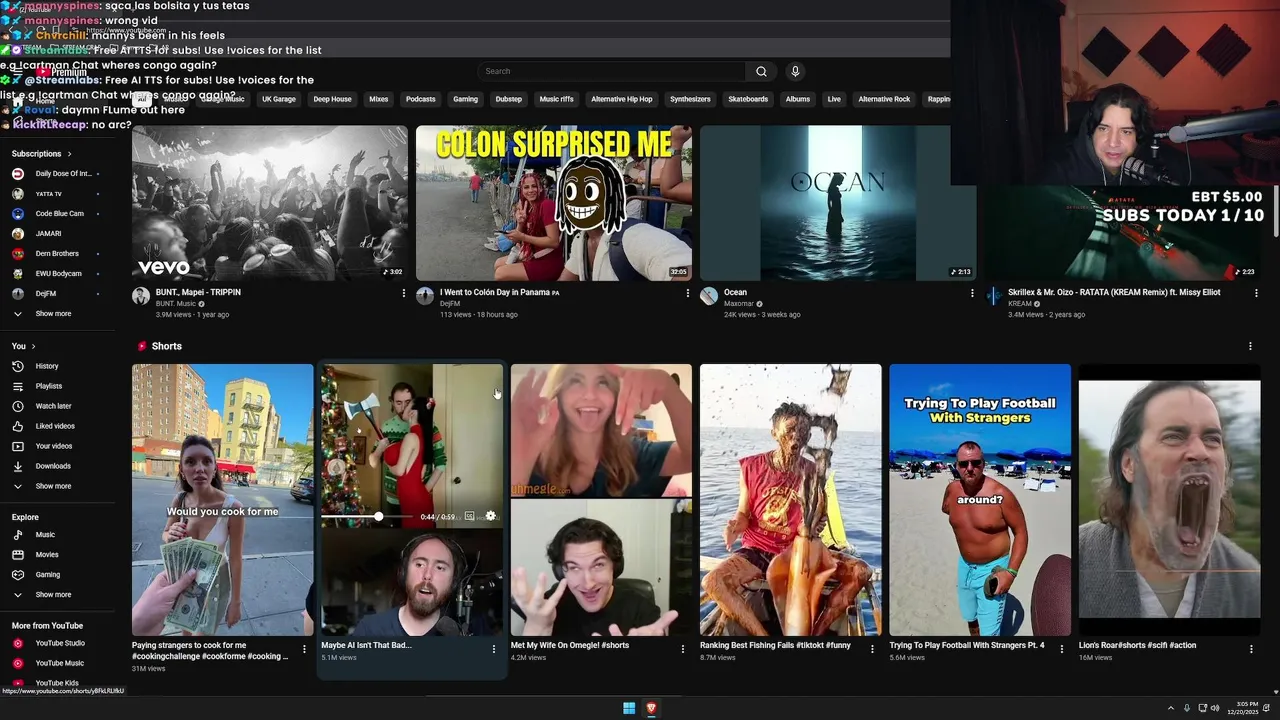This screenshot has height=720, width=1280.
Task: Open the Dem Brothers subscription
Action: (57, 254)
